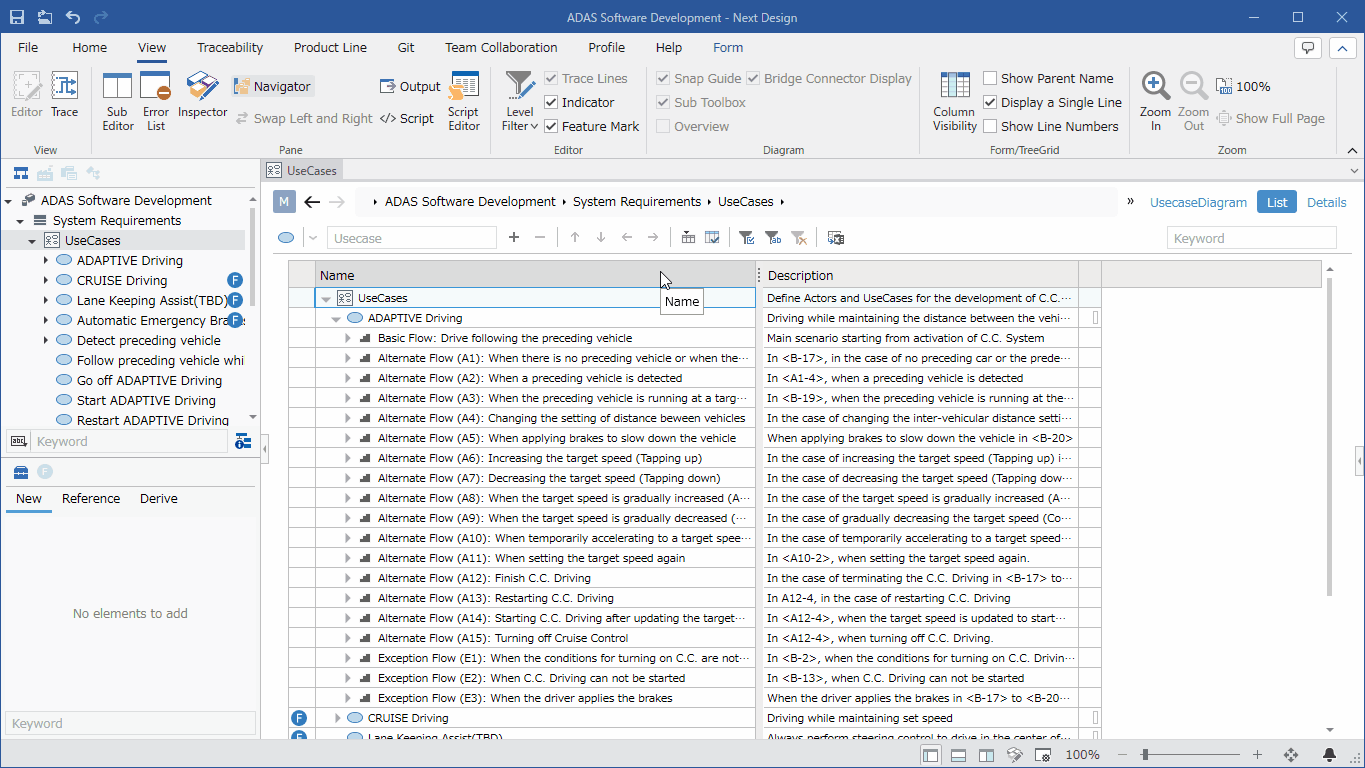Click the Excel export icon in toolbar
Screen dimensions: 1365x768
[836, 238]
